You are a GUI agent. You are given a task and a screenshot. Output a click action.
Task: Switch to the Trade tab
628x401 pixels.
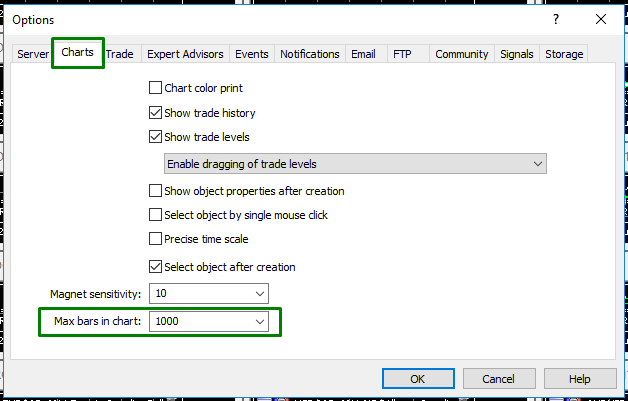[x=120, y=54]
